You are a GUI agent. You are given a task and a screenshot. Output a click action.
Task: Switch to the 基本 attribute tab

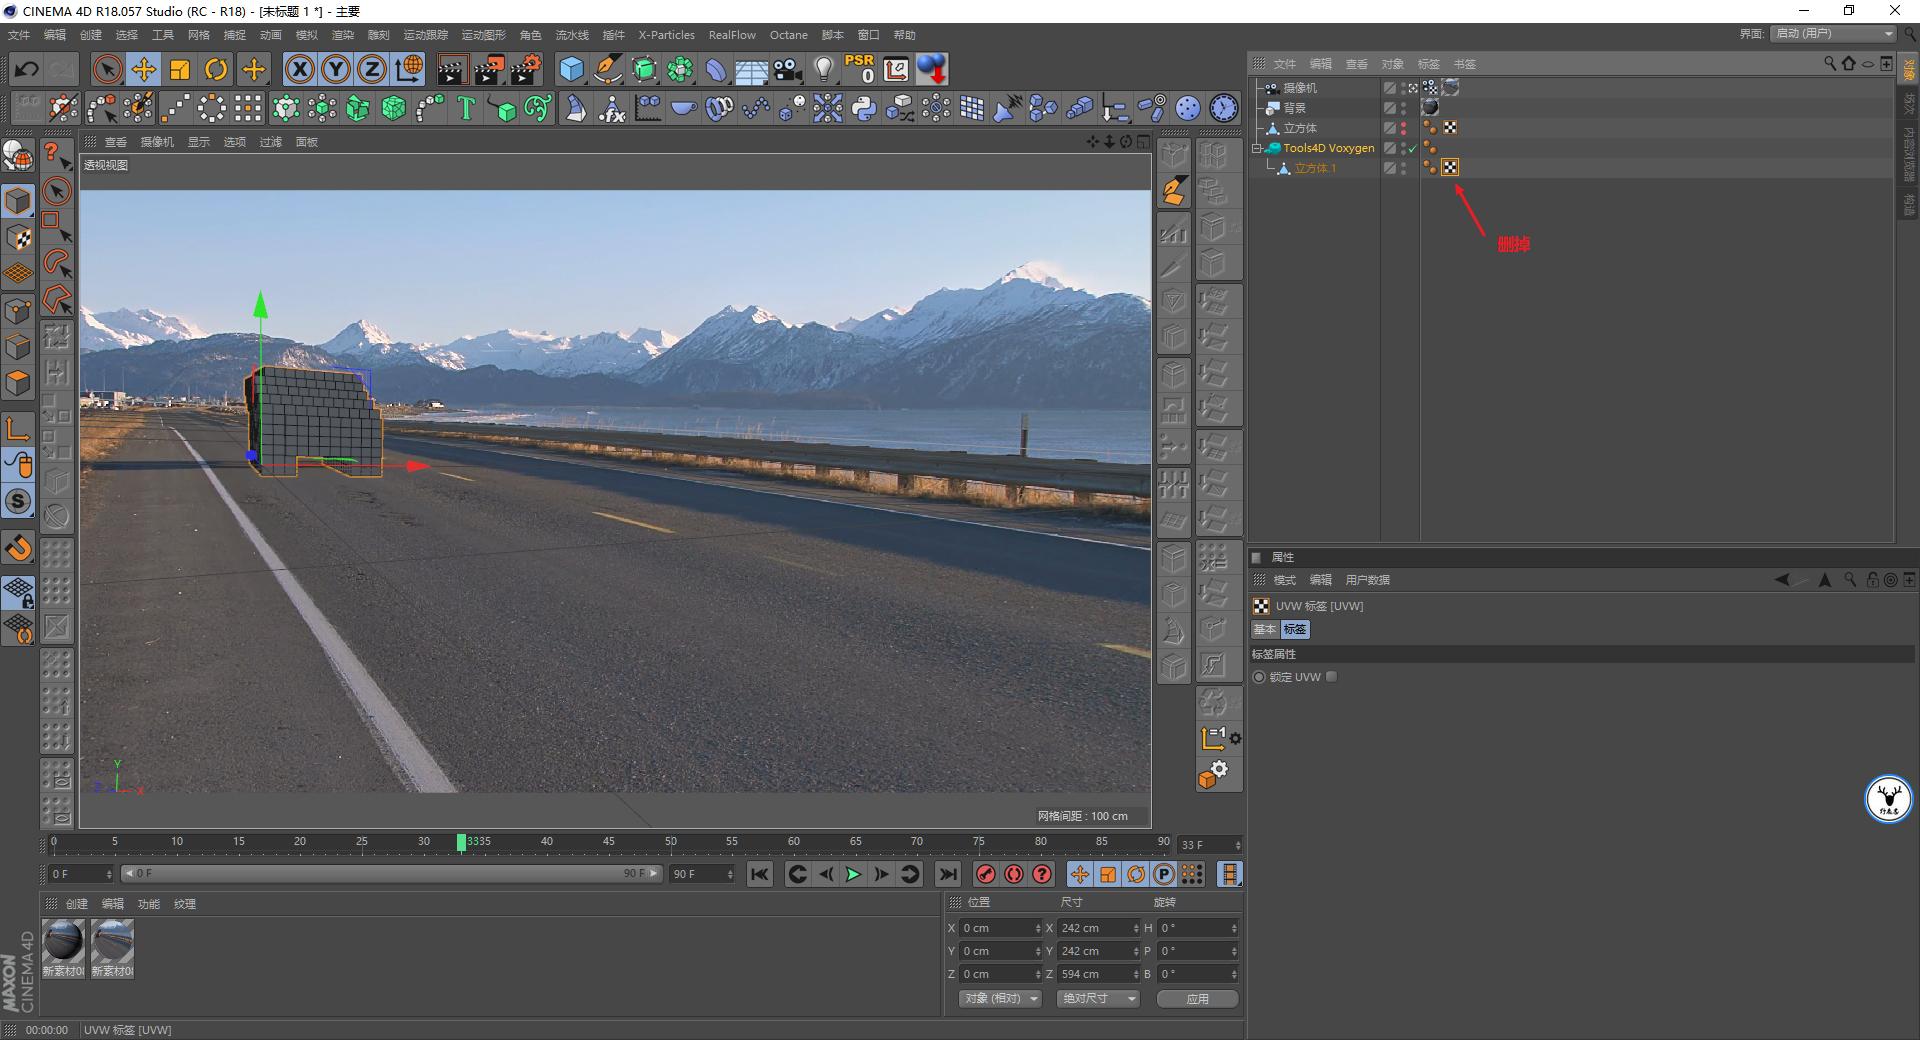(x=1265, y=629)
